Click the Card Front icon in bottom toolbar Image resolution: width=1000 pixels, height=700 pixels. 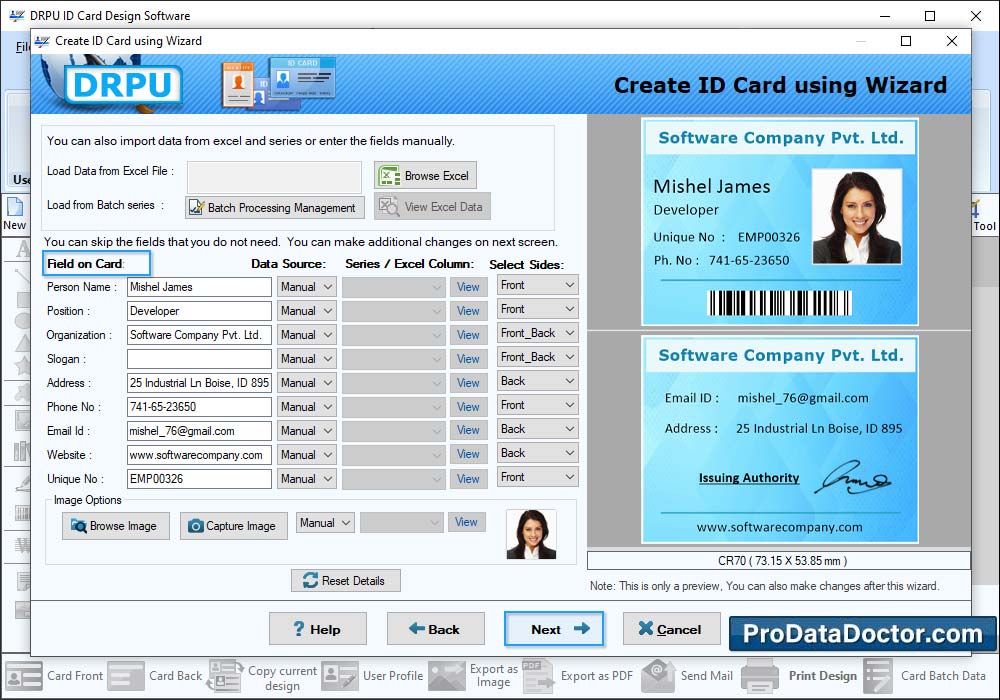pos(24,676)
